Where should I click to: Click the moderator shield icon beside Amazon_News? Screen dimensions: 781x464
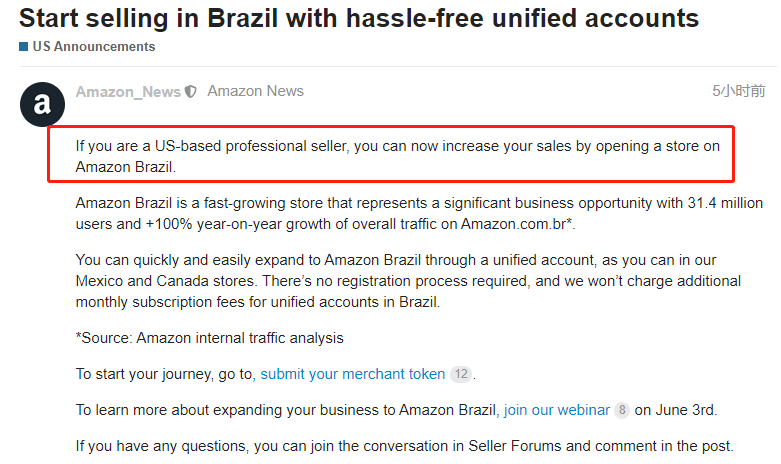tap(191, 92)
